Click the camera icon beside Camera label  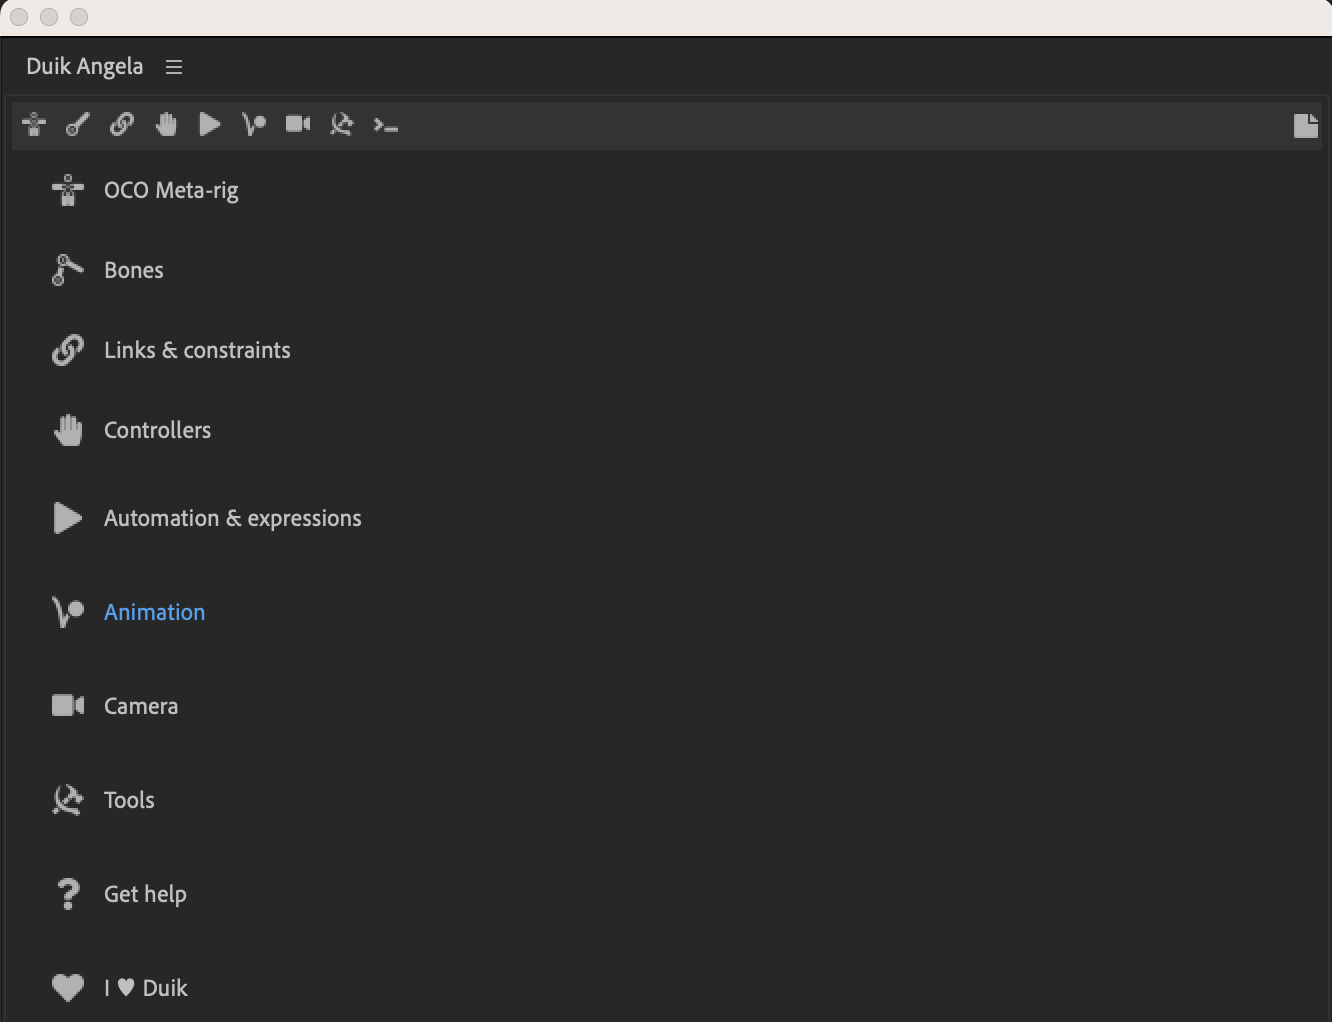(x=67, y=706)
